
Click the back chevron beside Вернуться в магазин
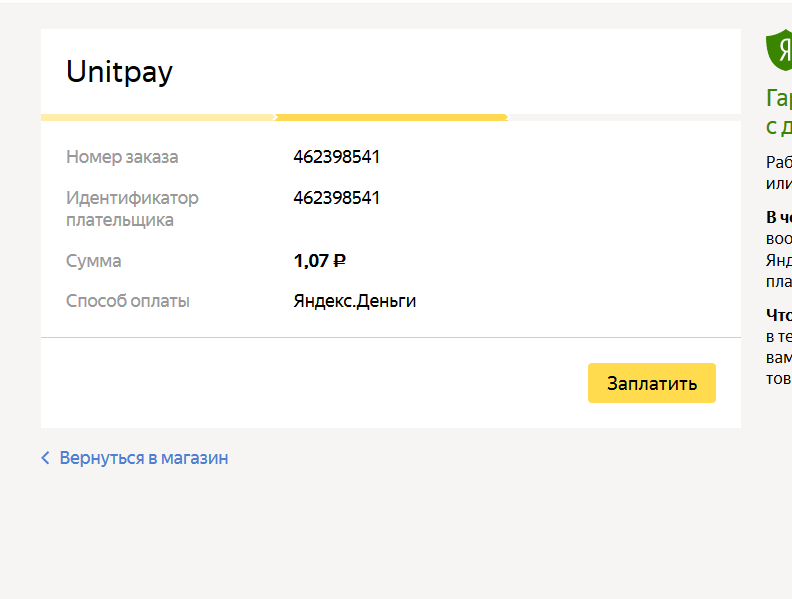45,458
